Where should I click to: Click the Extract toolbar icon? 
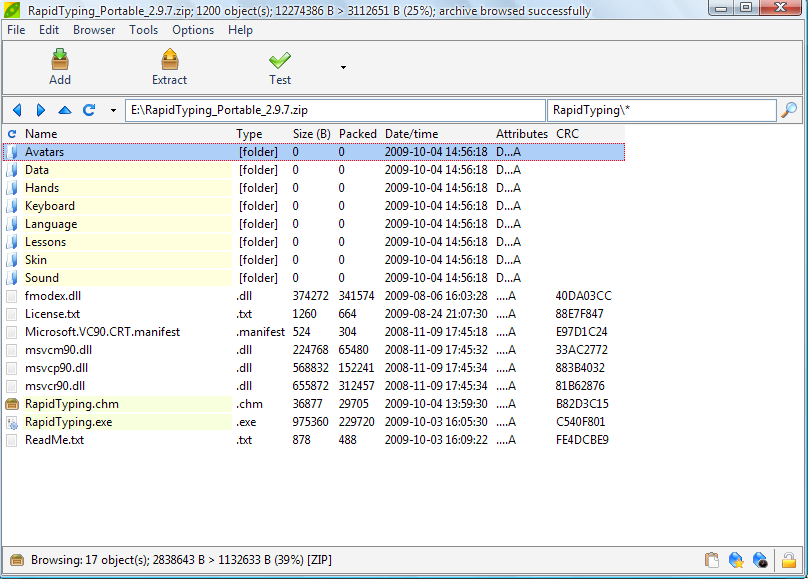click(170, 59)
